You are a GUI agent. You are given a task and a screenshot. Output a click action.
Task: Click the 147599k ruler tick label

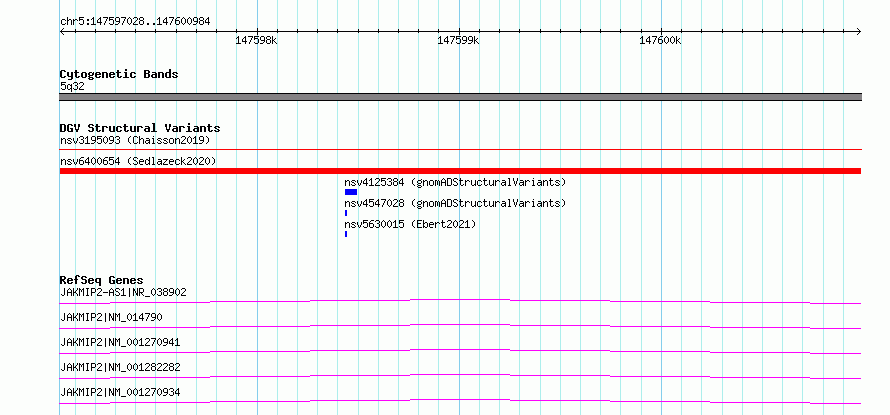[x=458, y=40]
